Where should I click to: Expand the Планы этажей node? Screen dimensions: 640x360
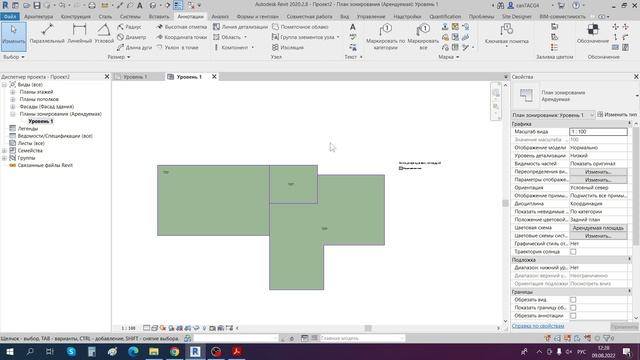click(x=13, y=92)
